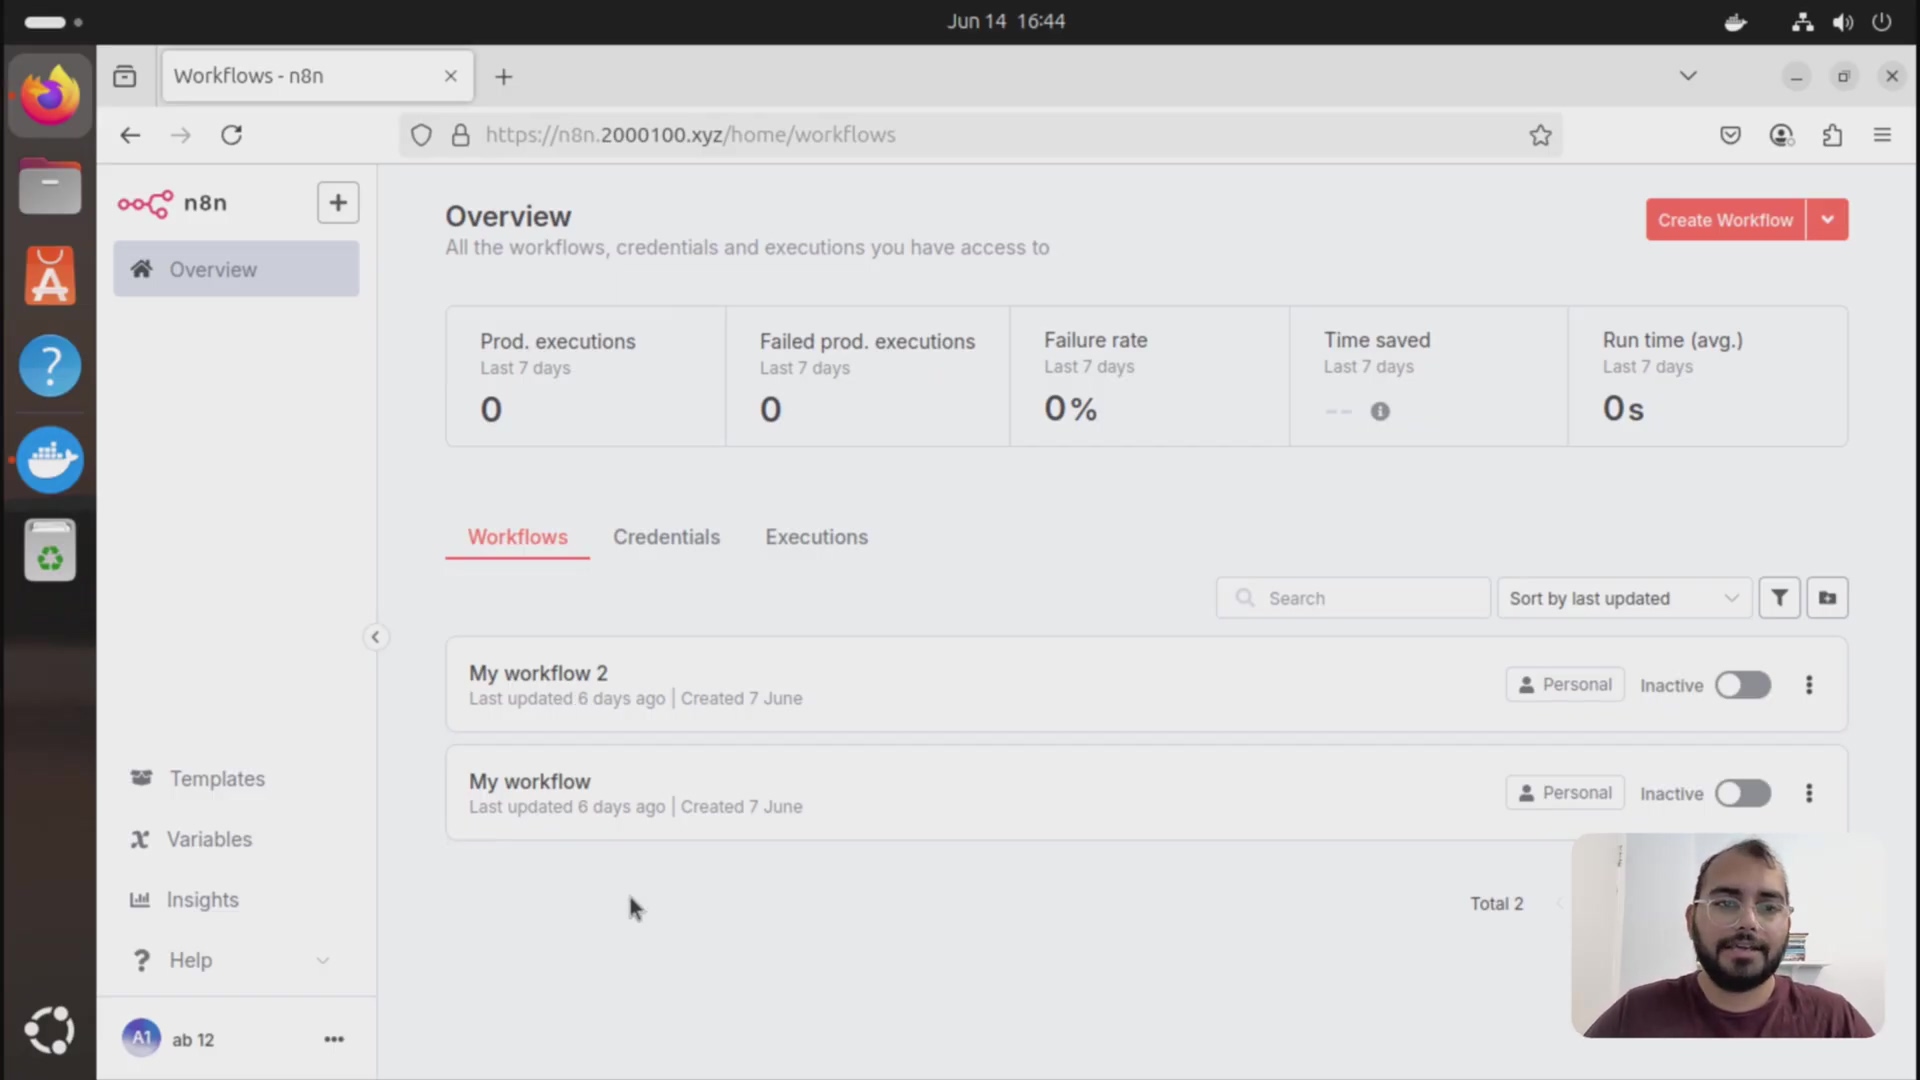Click the Help question mark icon

point(141,960)
